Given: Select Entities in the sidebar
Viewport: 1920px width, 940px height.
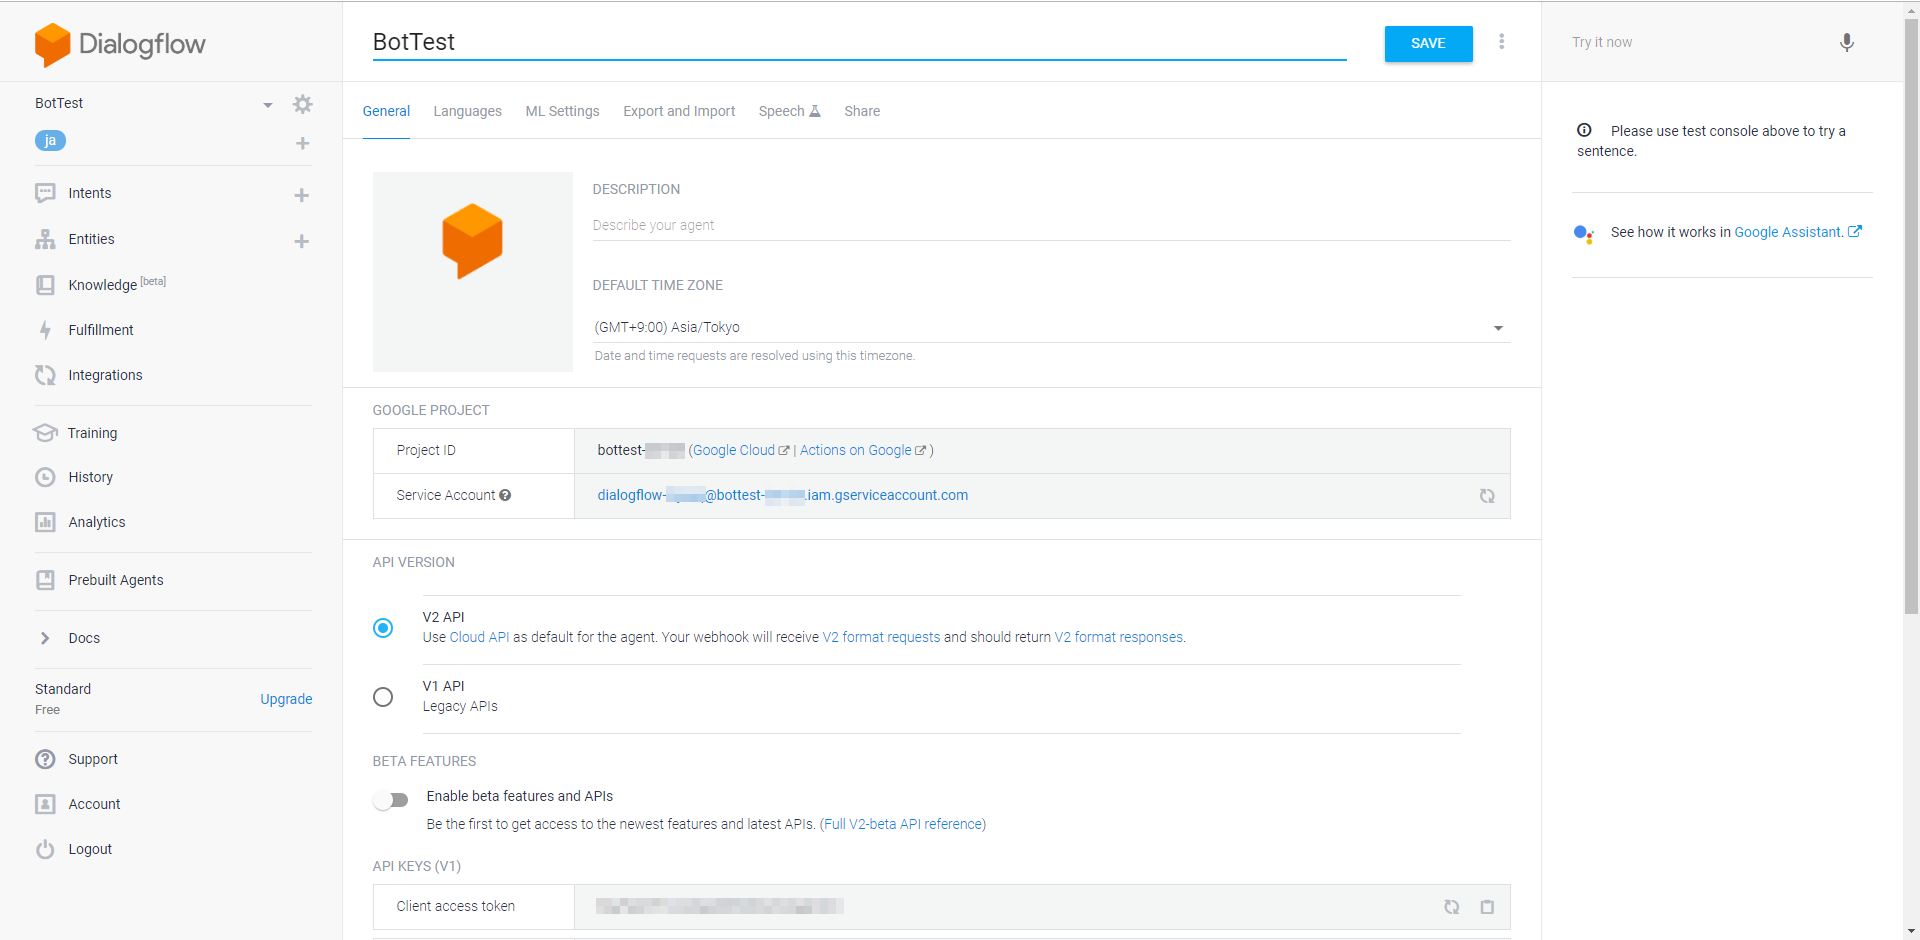Looking at the screenshot, I should tap(91, 239).
